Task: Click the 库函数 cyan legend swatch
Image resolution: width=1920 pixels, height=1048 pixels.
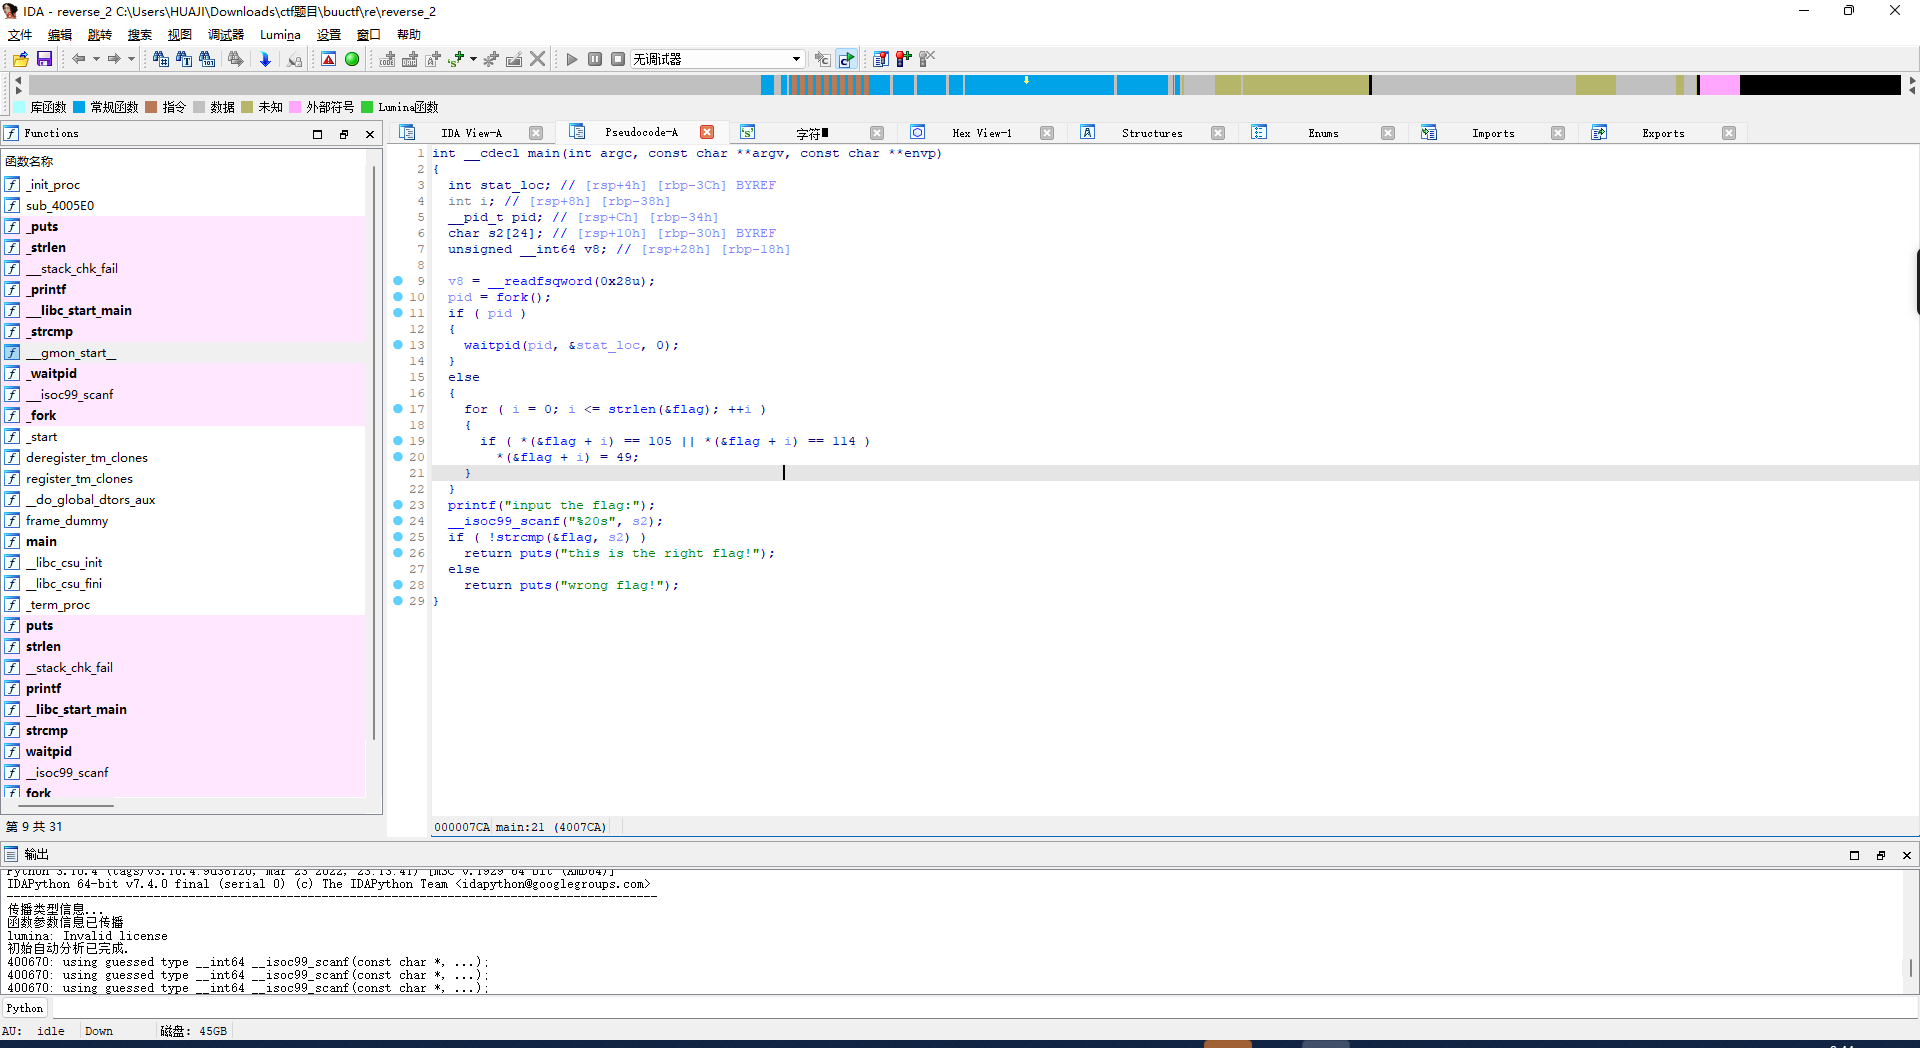Action: coord(19,107)
